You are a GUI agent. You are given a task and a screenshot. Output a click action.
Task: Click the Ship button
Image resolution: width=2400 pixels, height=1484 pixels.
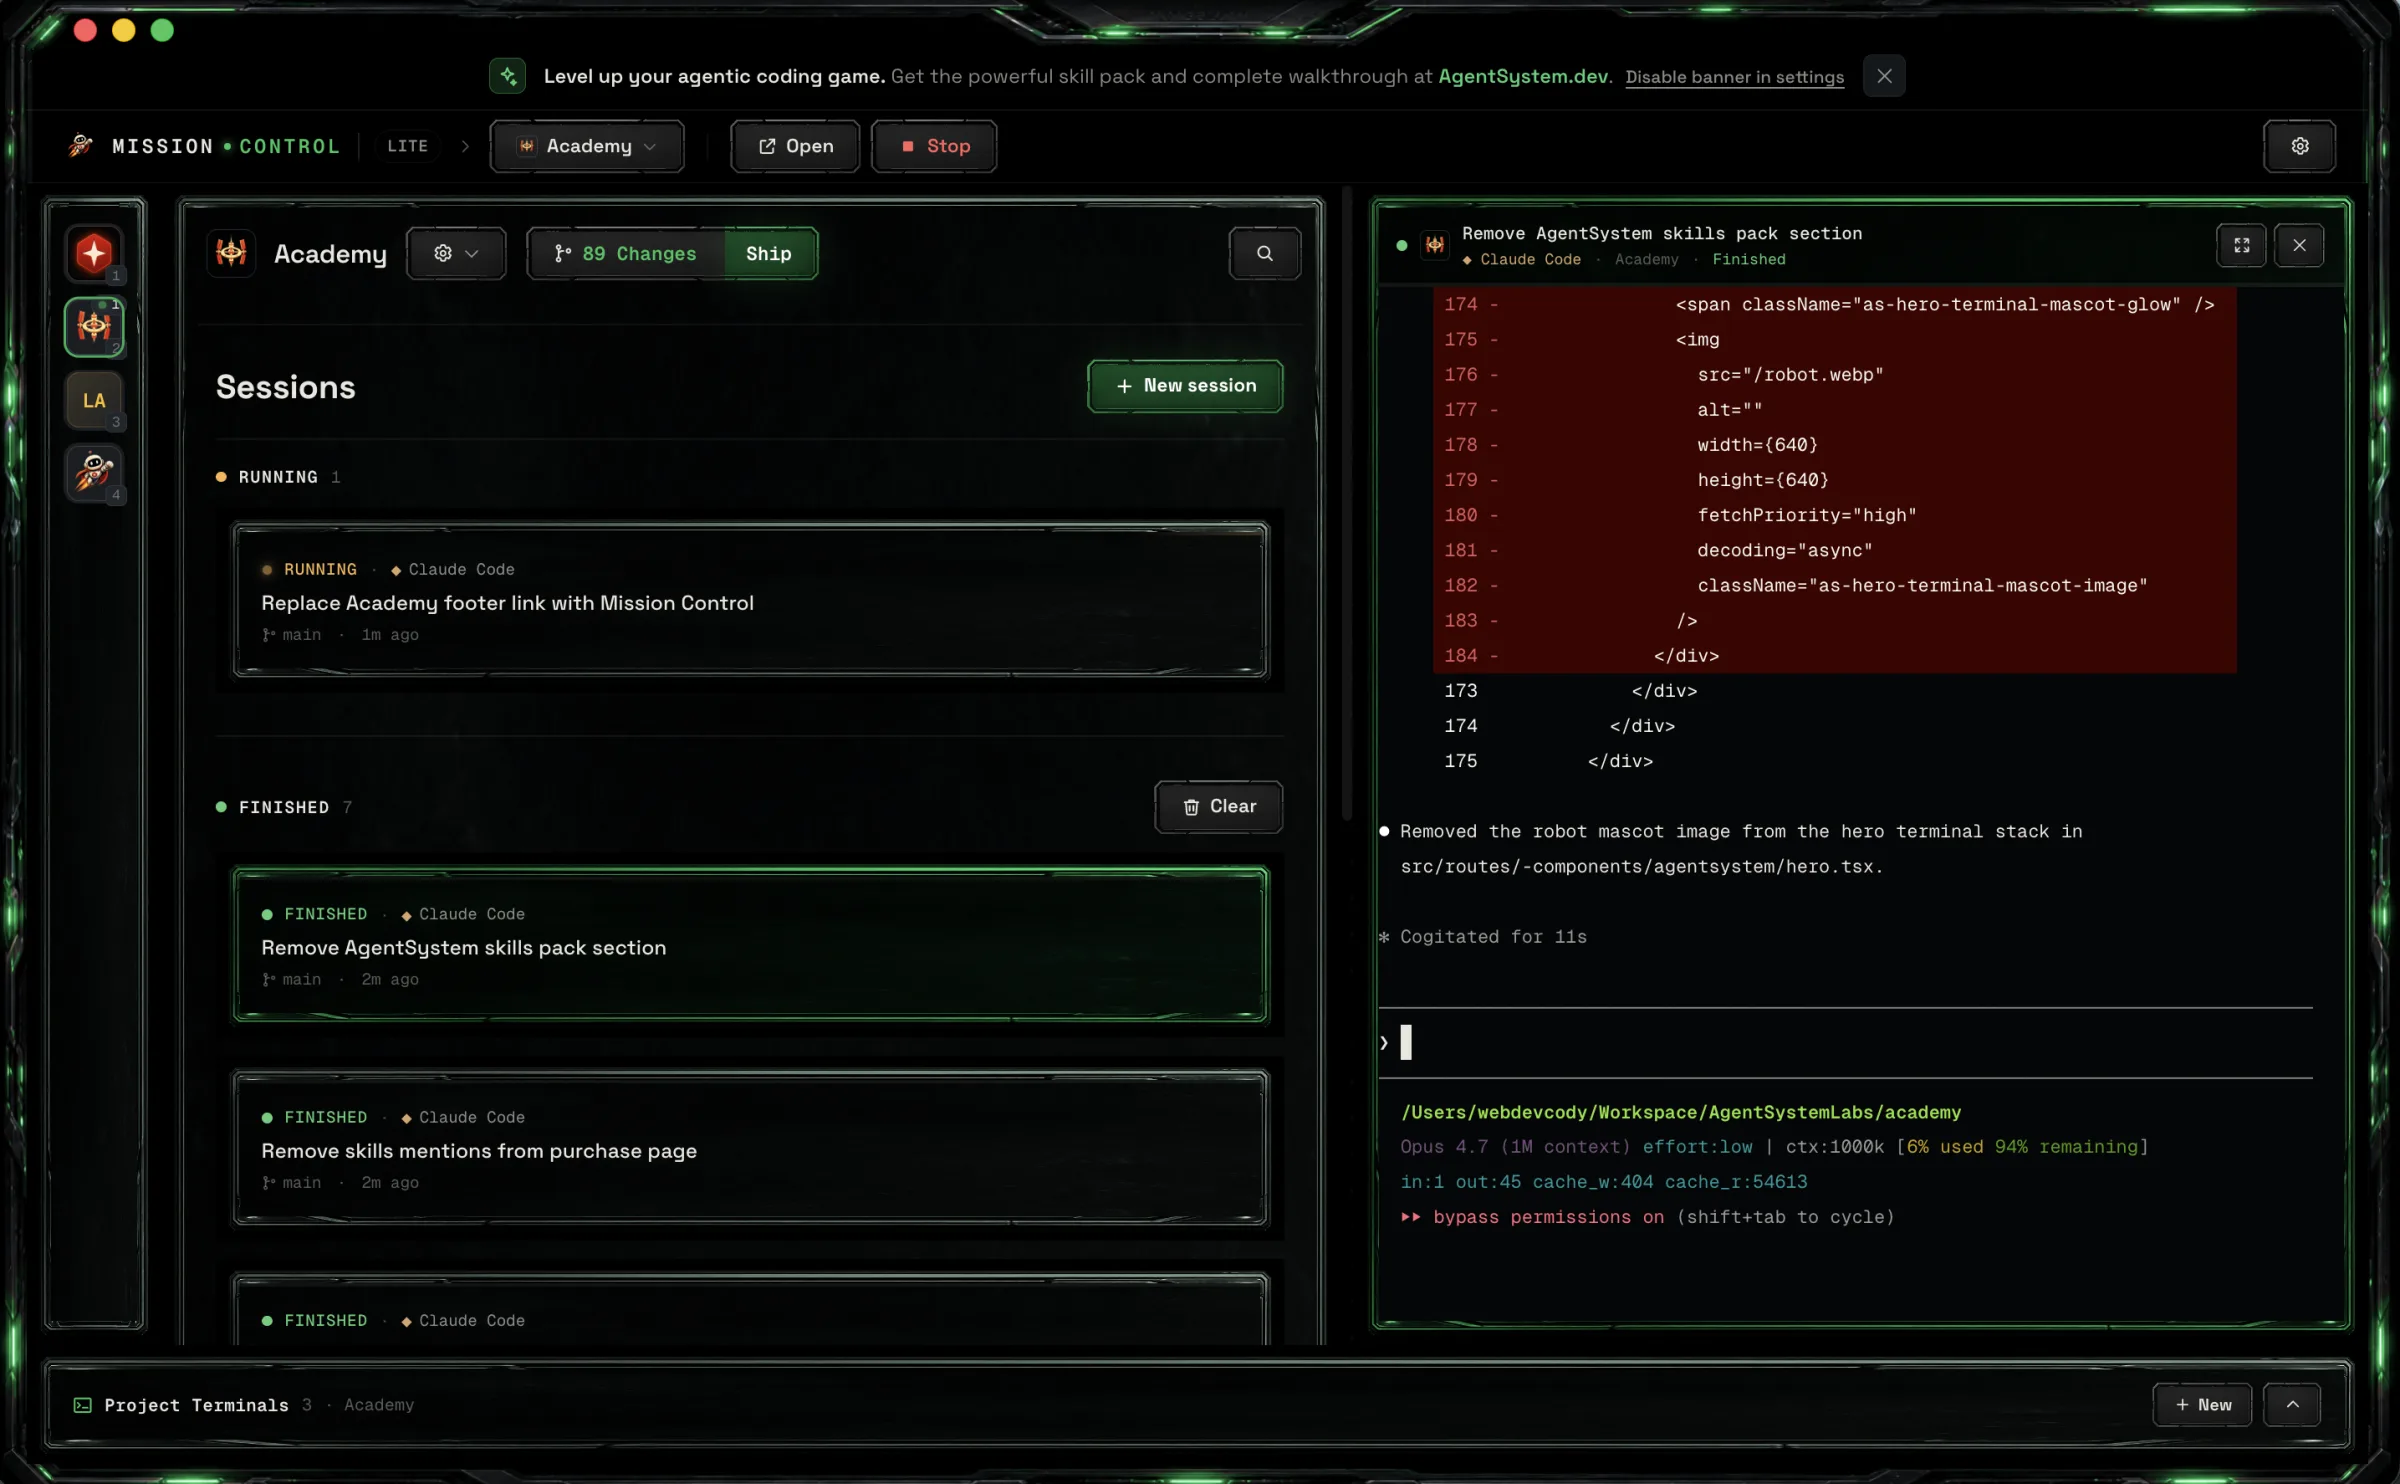(x=769, y=253)
